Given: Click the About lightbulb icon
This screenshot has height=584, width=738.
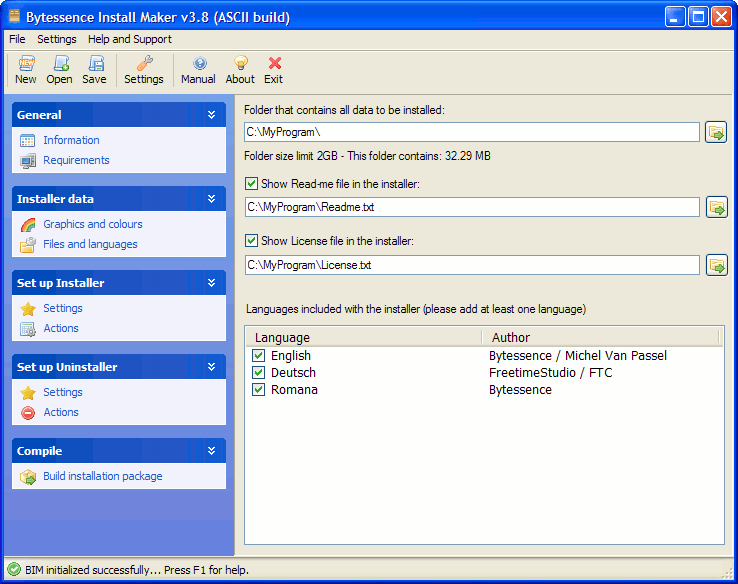Looking at the screenshot, I should coord(241,64).
